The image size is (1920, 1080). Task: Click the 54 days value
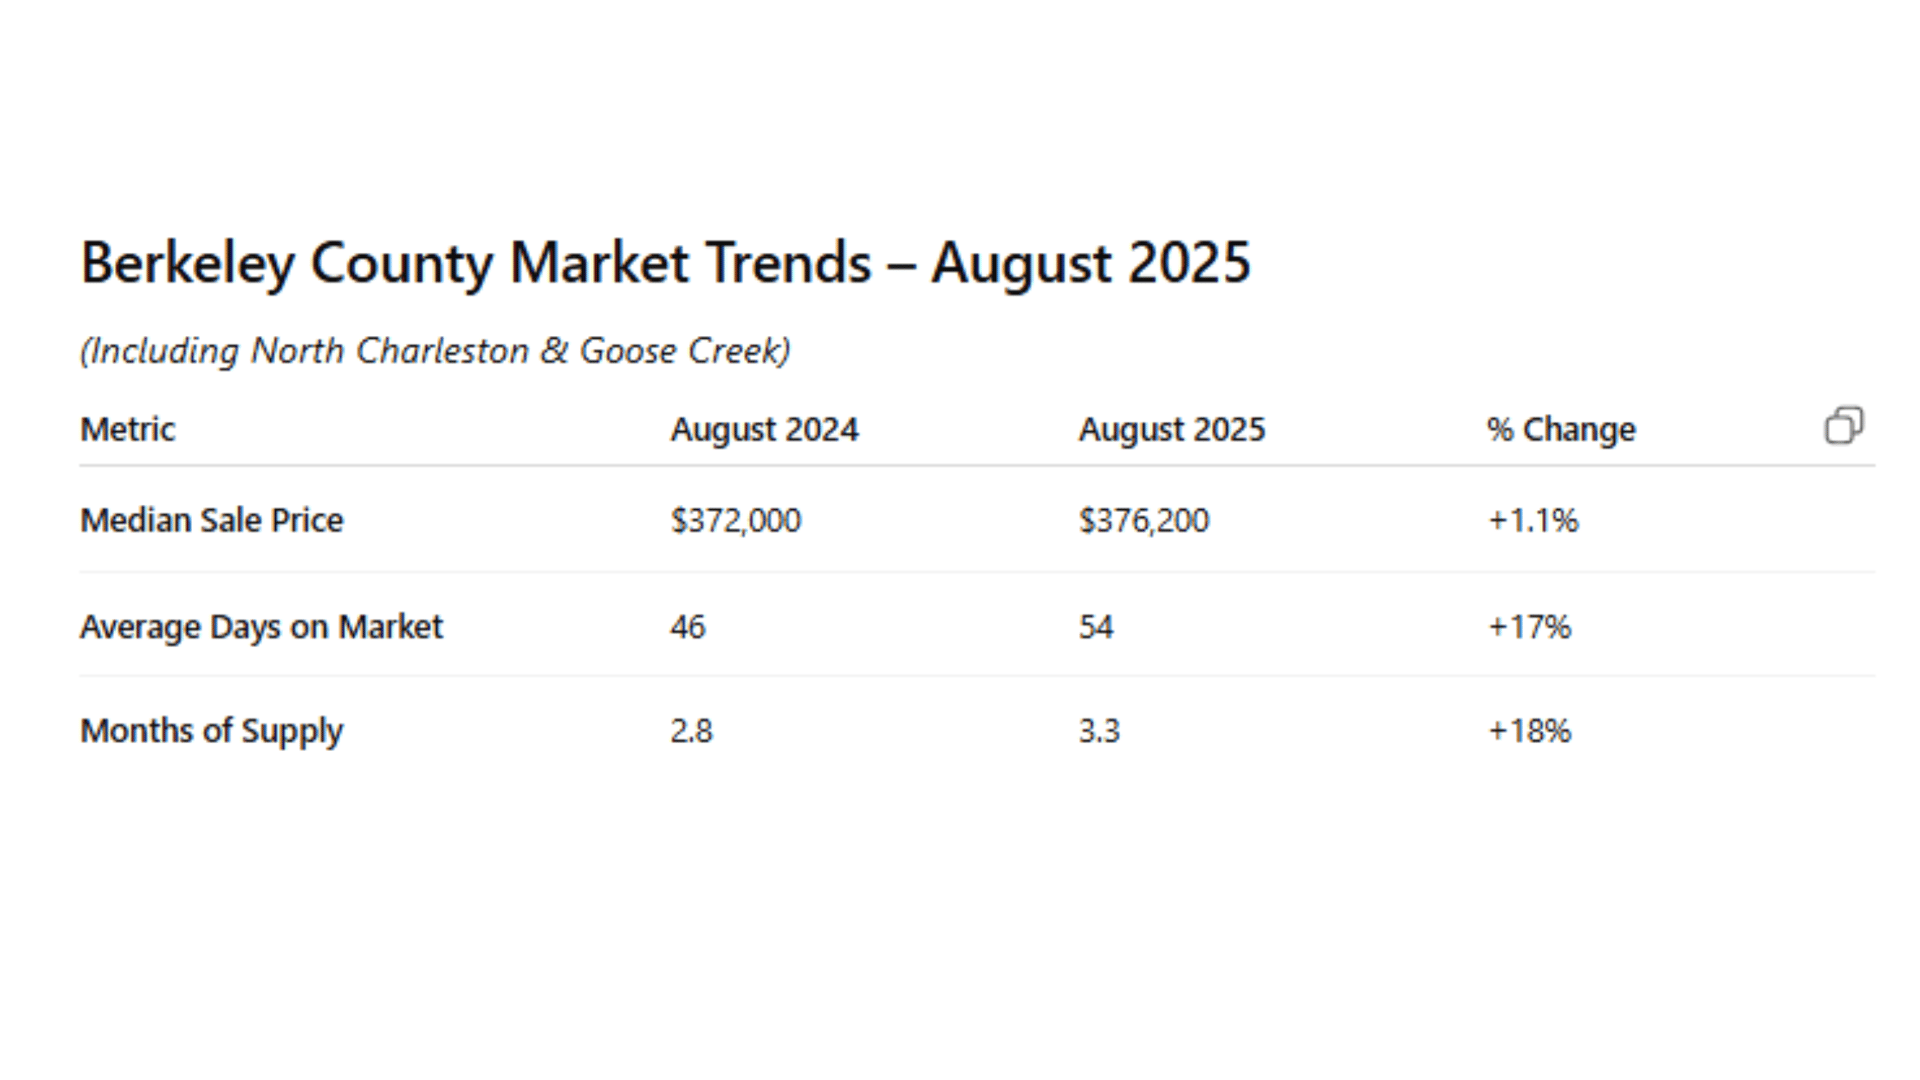click(1095, 627)
